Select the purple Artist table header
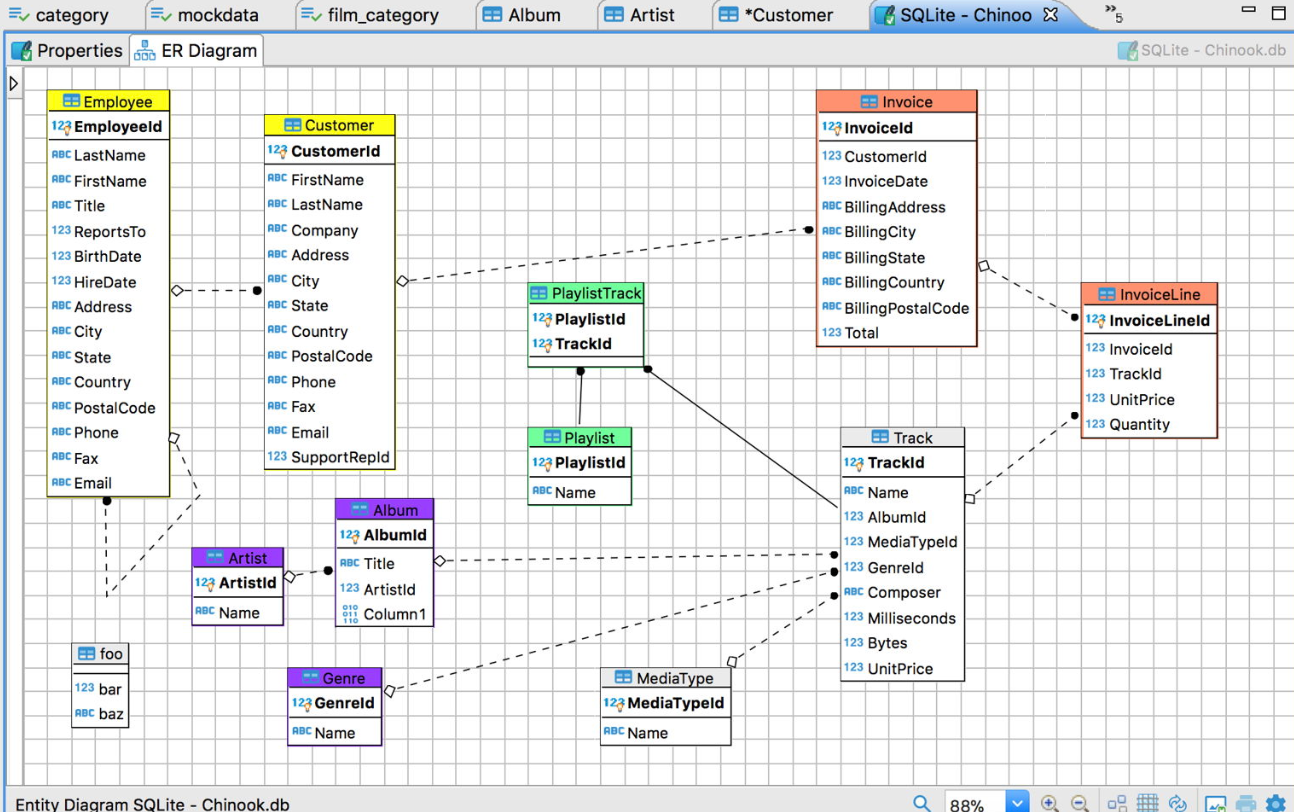Screen dimensions: 1294x812 (237, 558)
